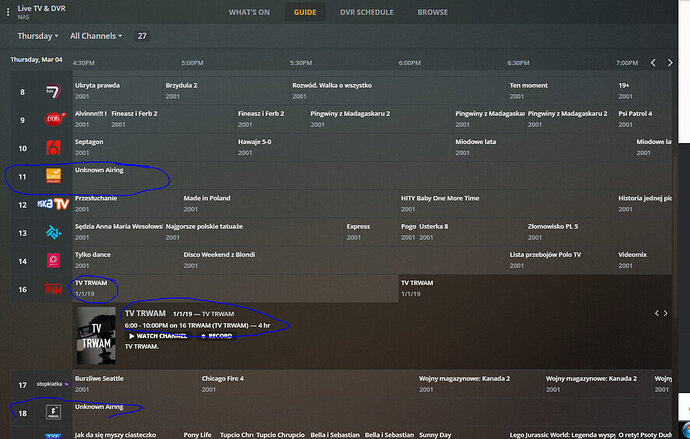Click the channel 9 Polsat logo
Viewport: 690px width, 439px height.
click(54, 120)
